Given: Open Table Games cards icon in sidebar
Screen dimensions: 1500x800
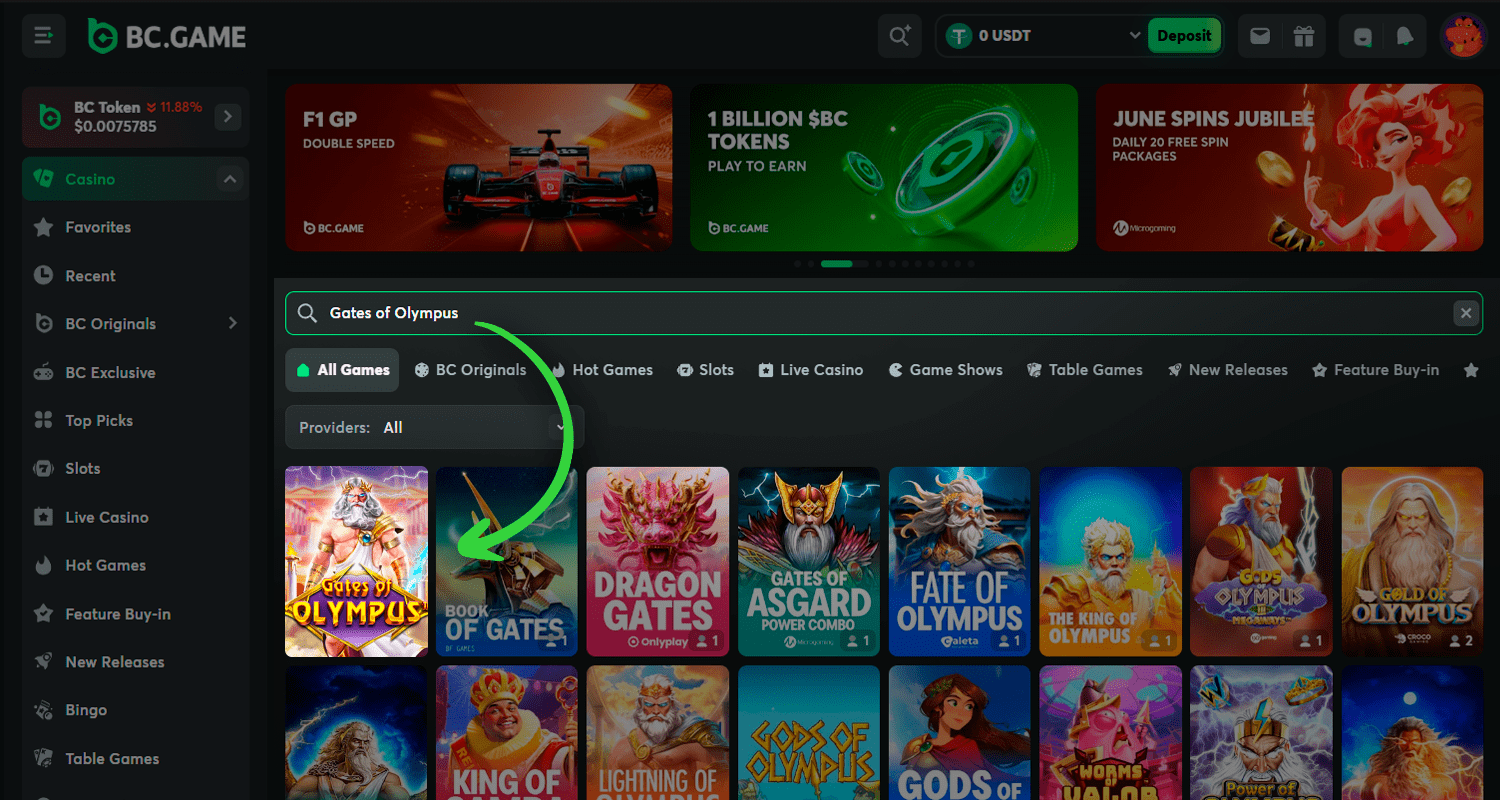Looking at the screenshot, I should point(43,759).
